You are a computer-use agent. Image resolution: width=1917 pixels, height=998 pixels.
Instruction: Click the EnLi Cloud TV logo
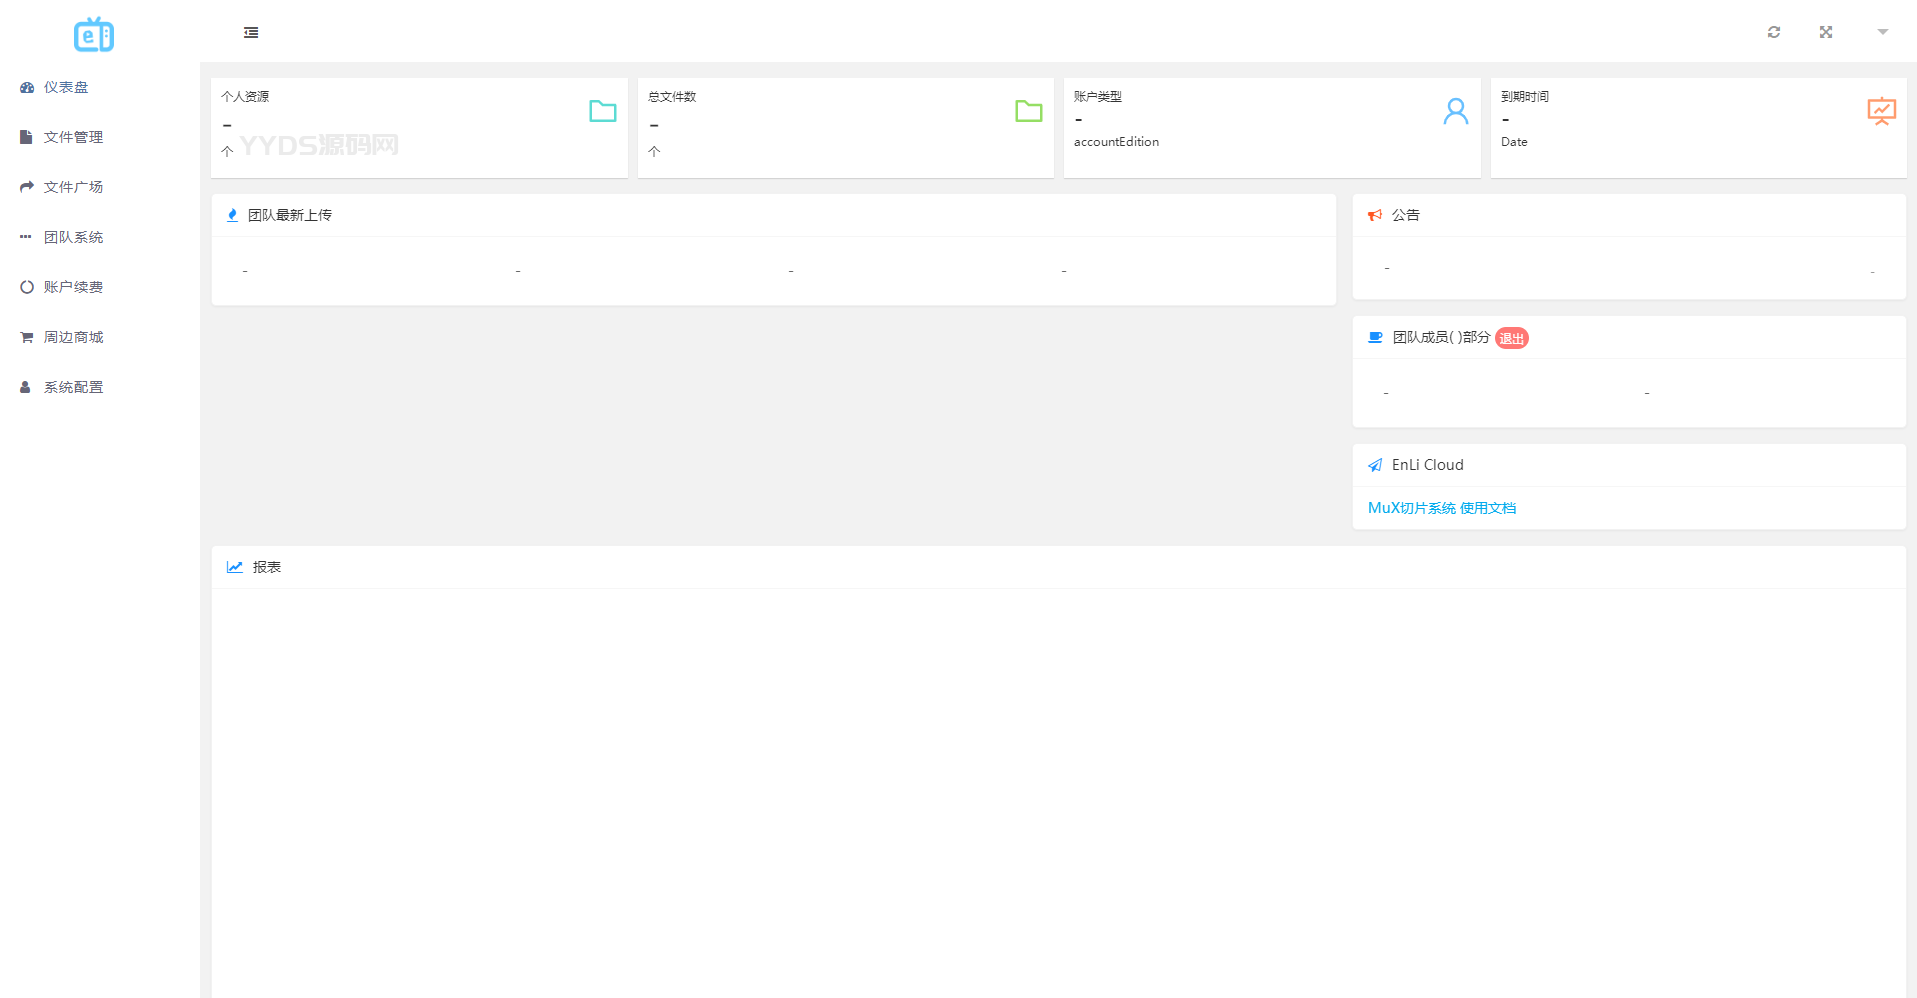(x=94, y=35)
